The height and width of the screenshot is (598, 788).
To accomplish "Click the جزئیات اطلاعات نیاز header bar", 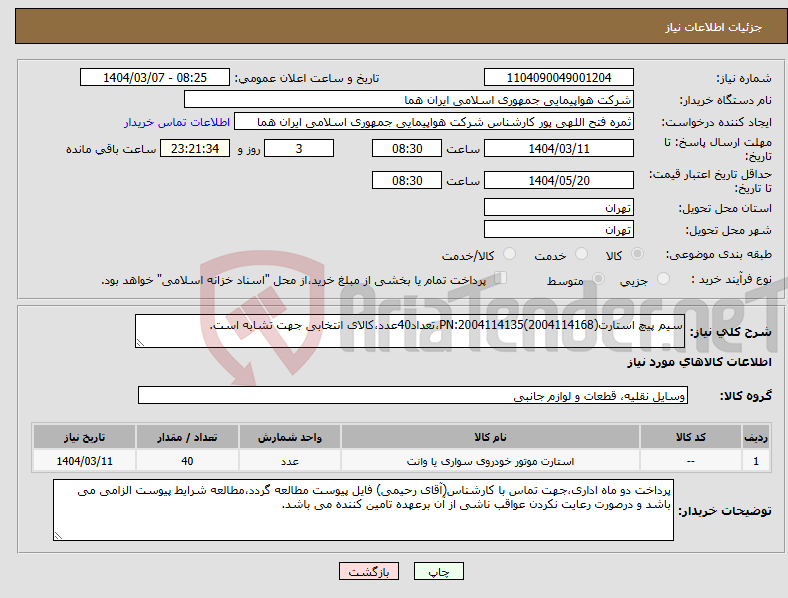I will coord(401,26).
